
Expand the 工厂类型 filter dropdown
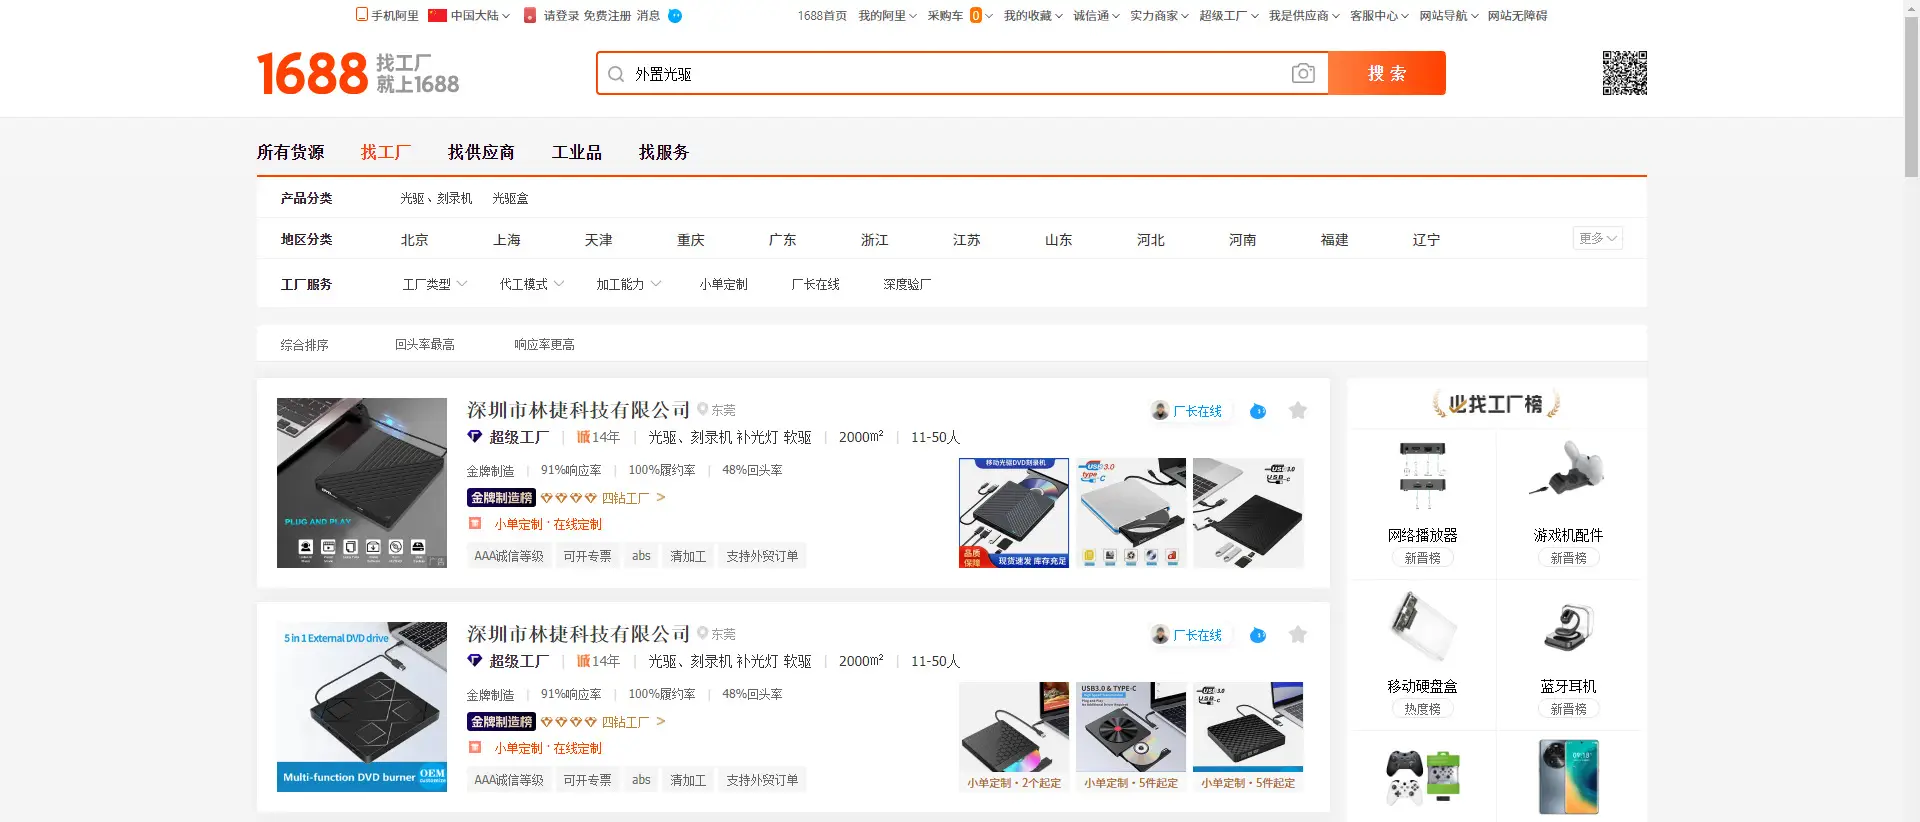[x=435, y=284]
